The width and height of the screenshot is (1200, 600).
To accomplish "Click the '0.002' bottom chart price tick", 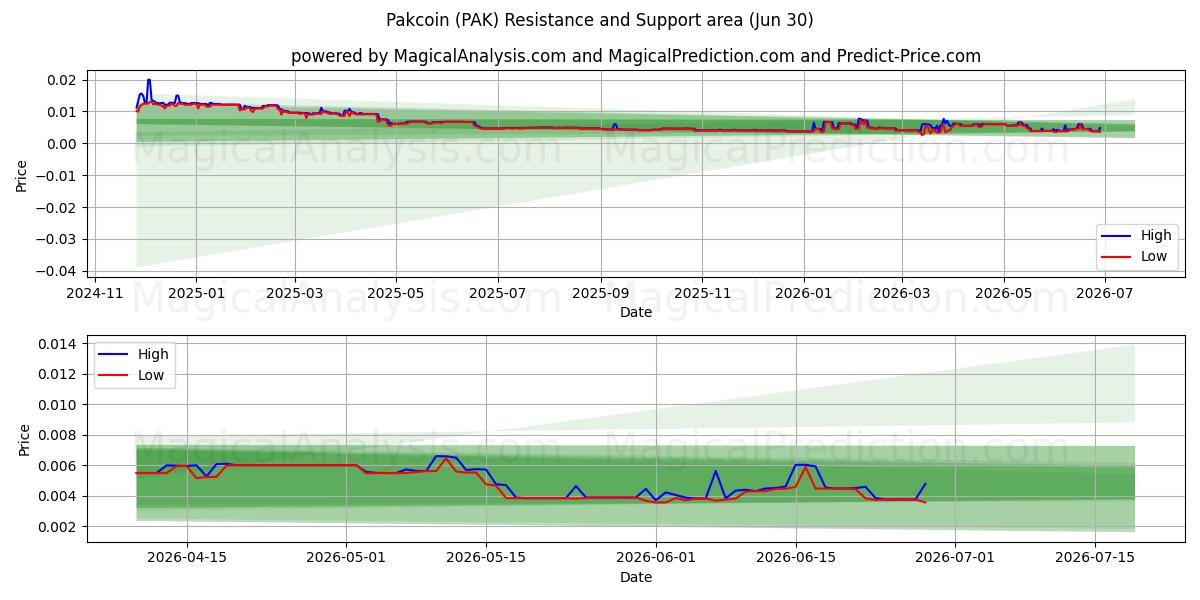I will [x=59, y=527].
